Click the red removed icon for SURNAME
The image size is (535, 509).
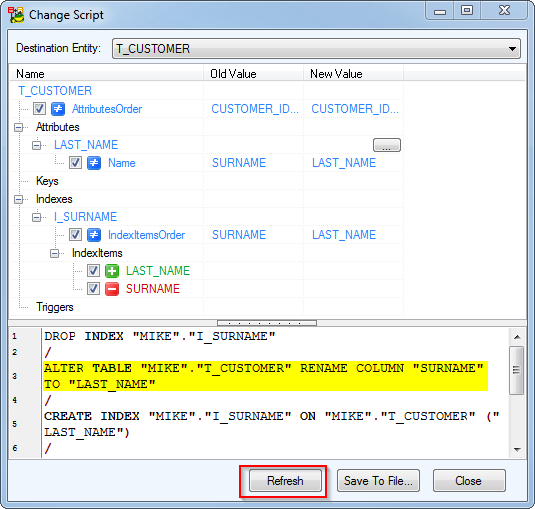pos(112,289)
